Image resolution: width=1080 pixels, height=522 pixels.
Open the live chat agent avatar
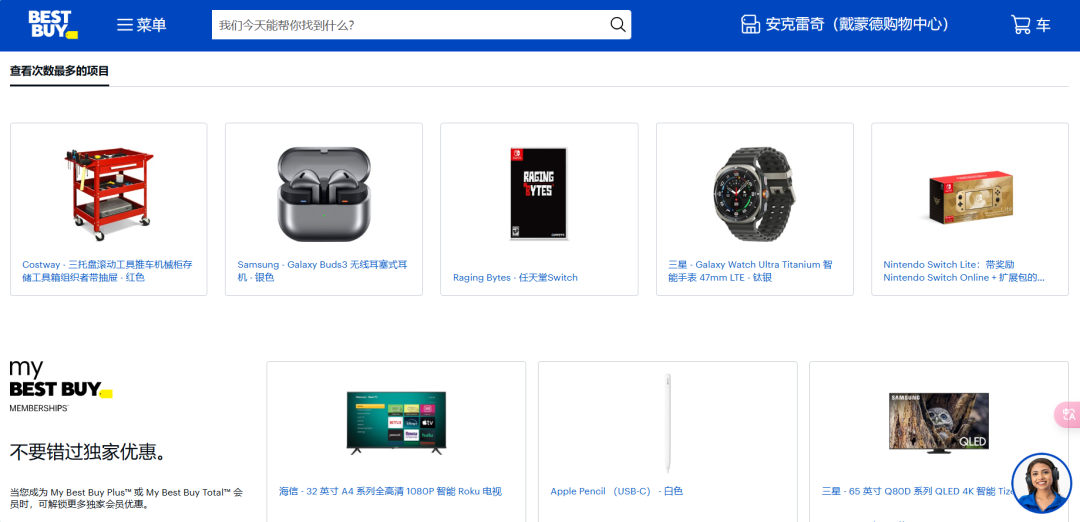click(1041, 483)
